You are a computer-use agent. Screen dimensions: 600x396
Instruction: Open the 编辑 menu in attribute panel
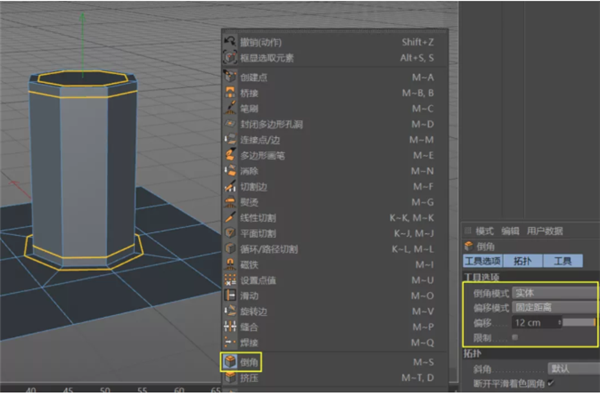pyautogui.click(x=510, y=231)
